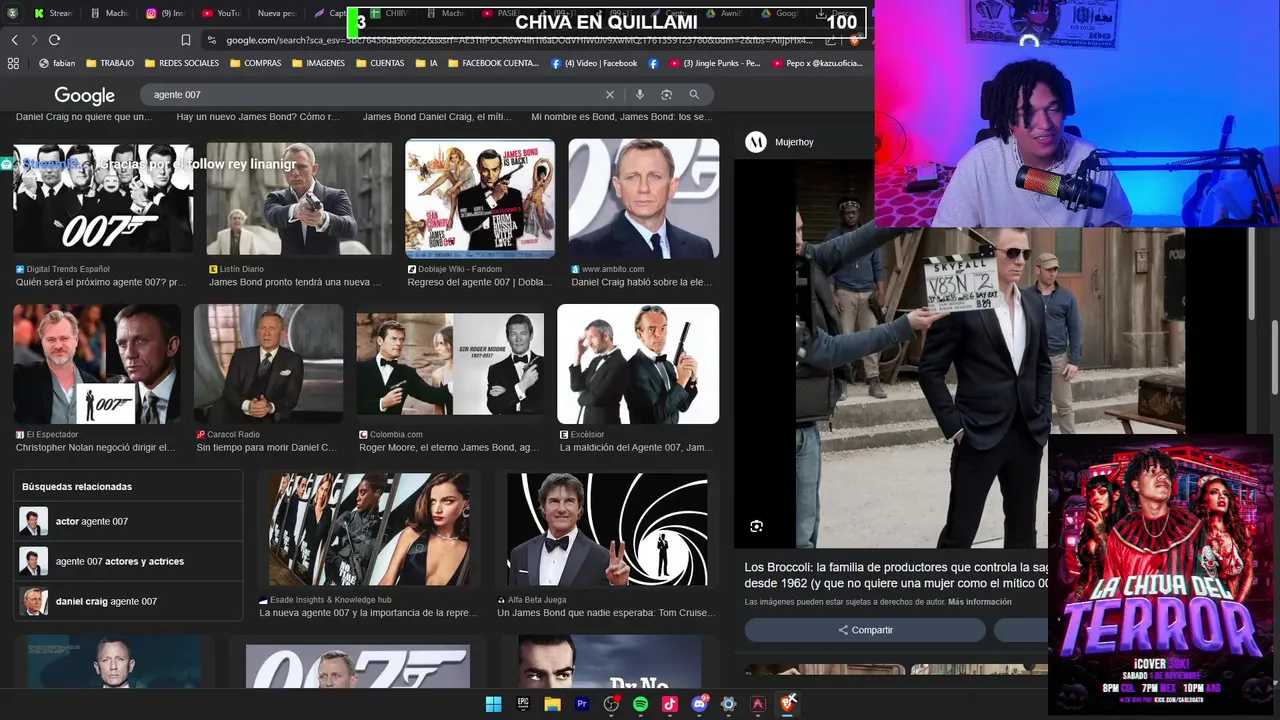Screen dimensions: 1280x720
Task: Start voice search with microphone icon
Action: pos(640,94)
